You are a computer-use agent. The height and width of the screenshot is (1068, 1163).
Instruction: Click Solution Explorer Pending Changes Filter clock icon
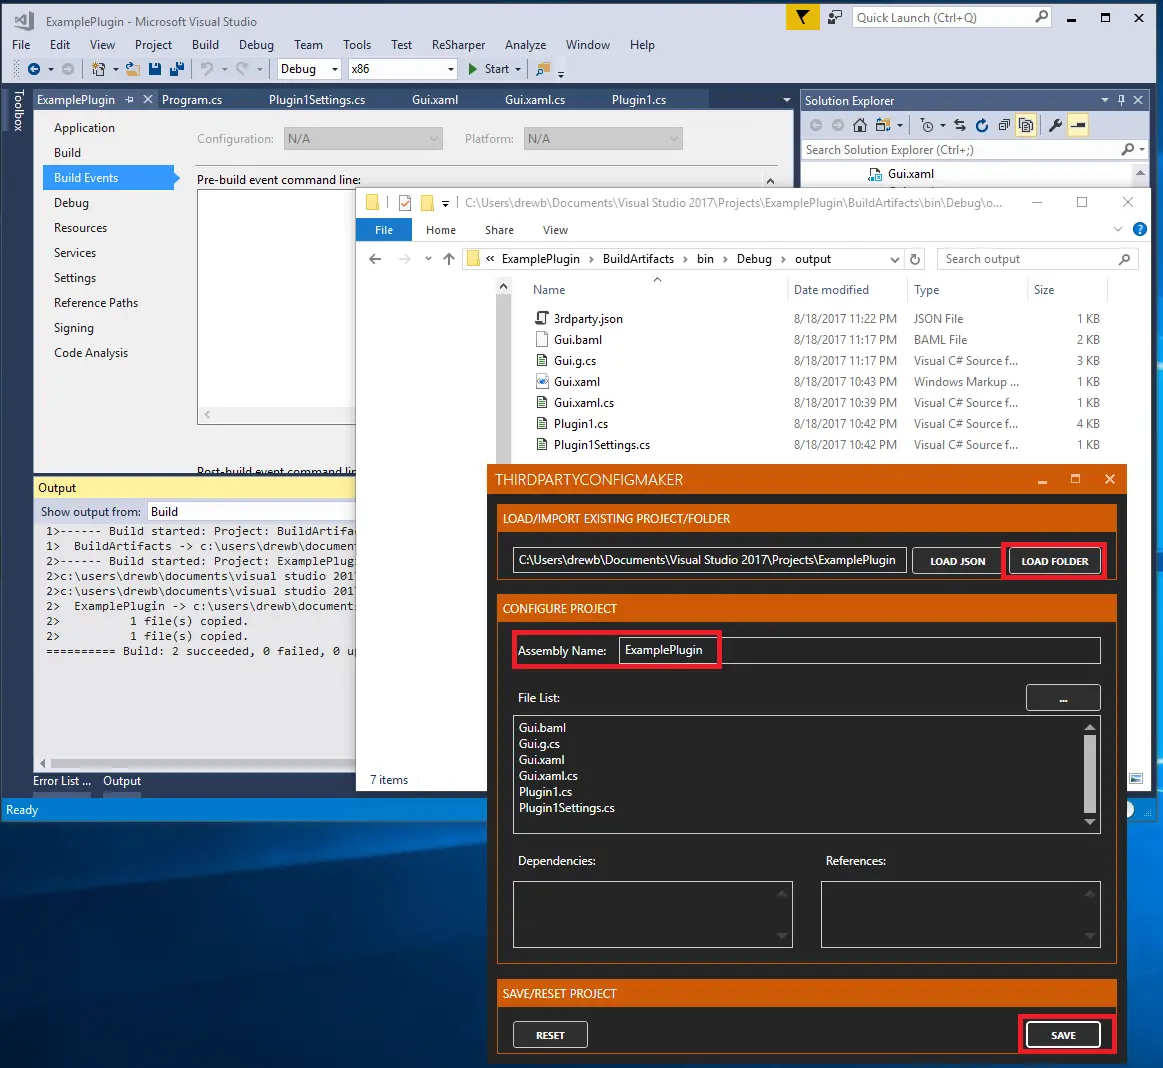coord(927,125)
